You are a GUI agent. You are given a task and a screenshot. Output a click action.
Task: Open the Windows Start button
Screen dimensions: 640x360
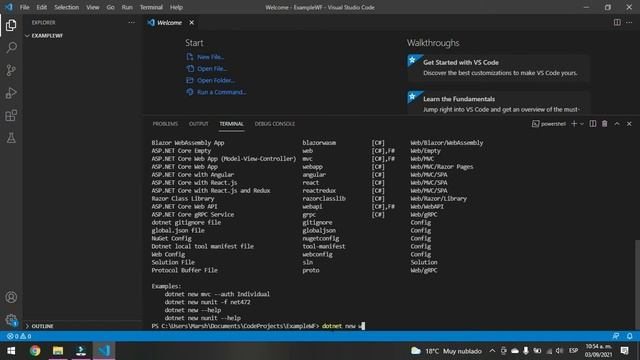coord(11,351)
